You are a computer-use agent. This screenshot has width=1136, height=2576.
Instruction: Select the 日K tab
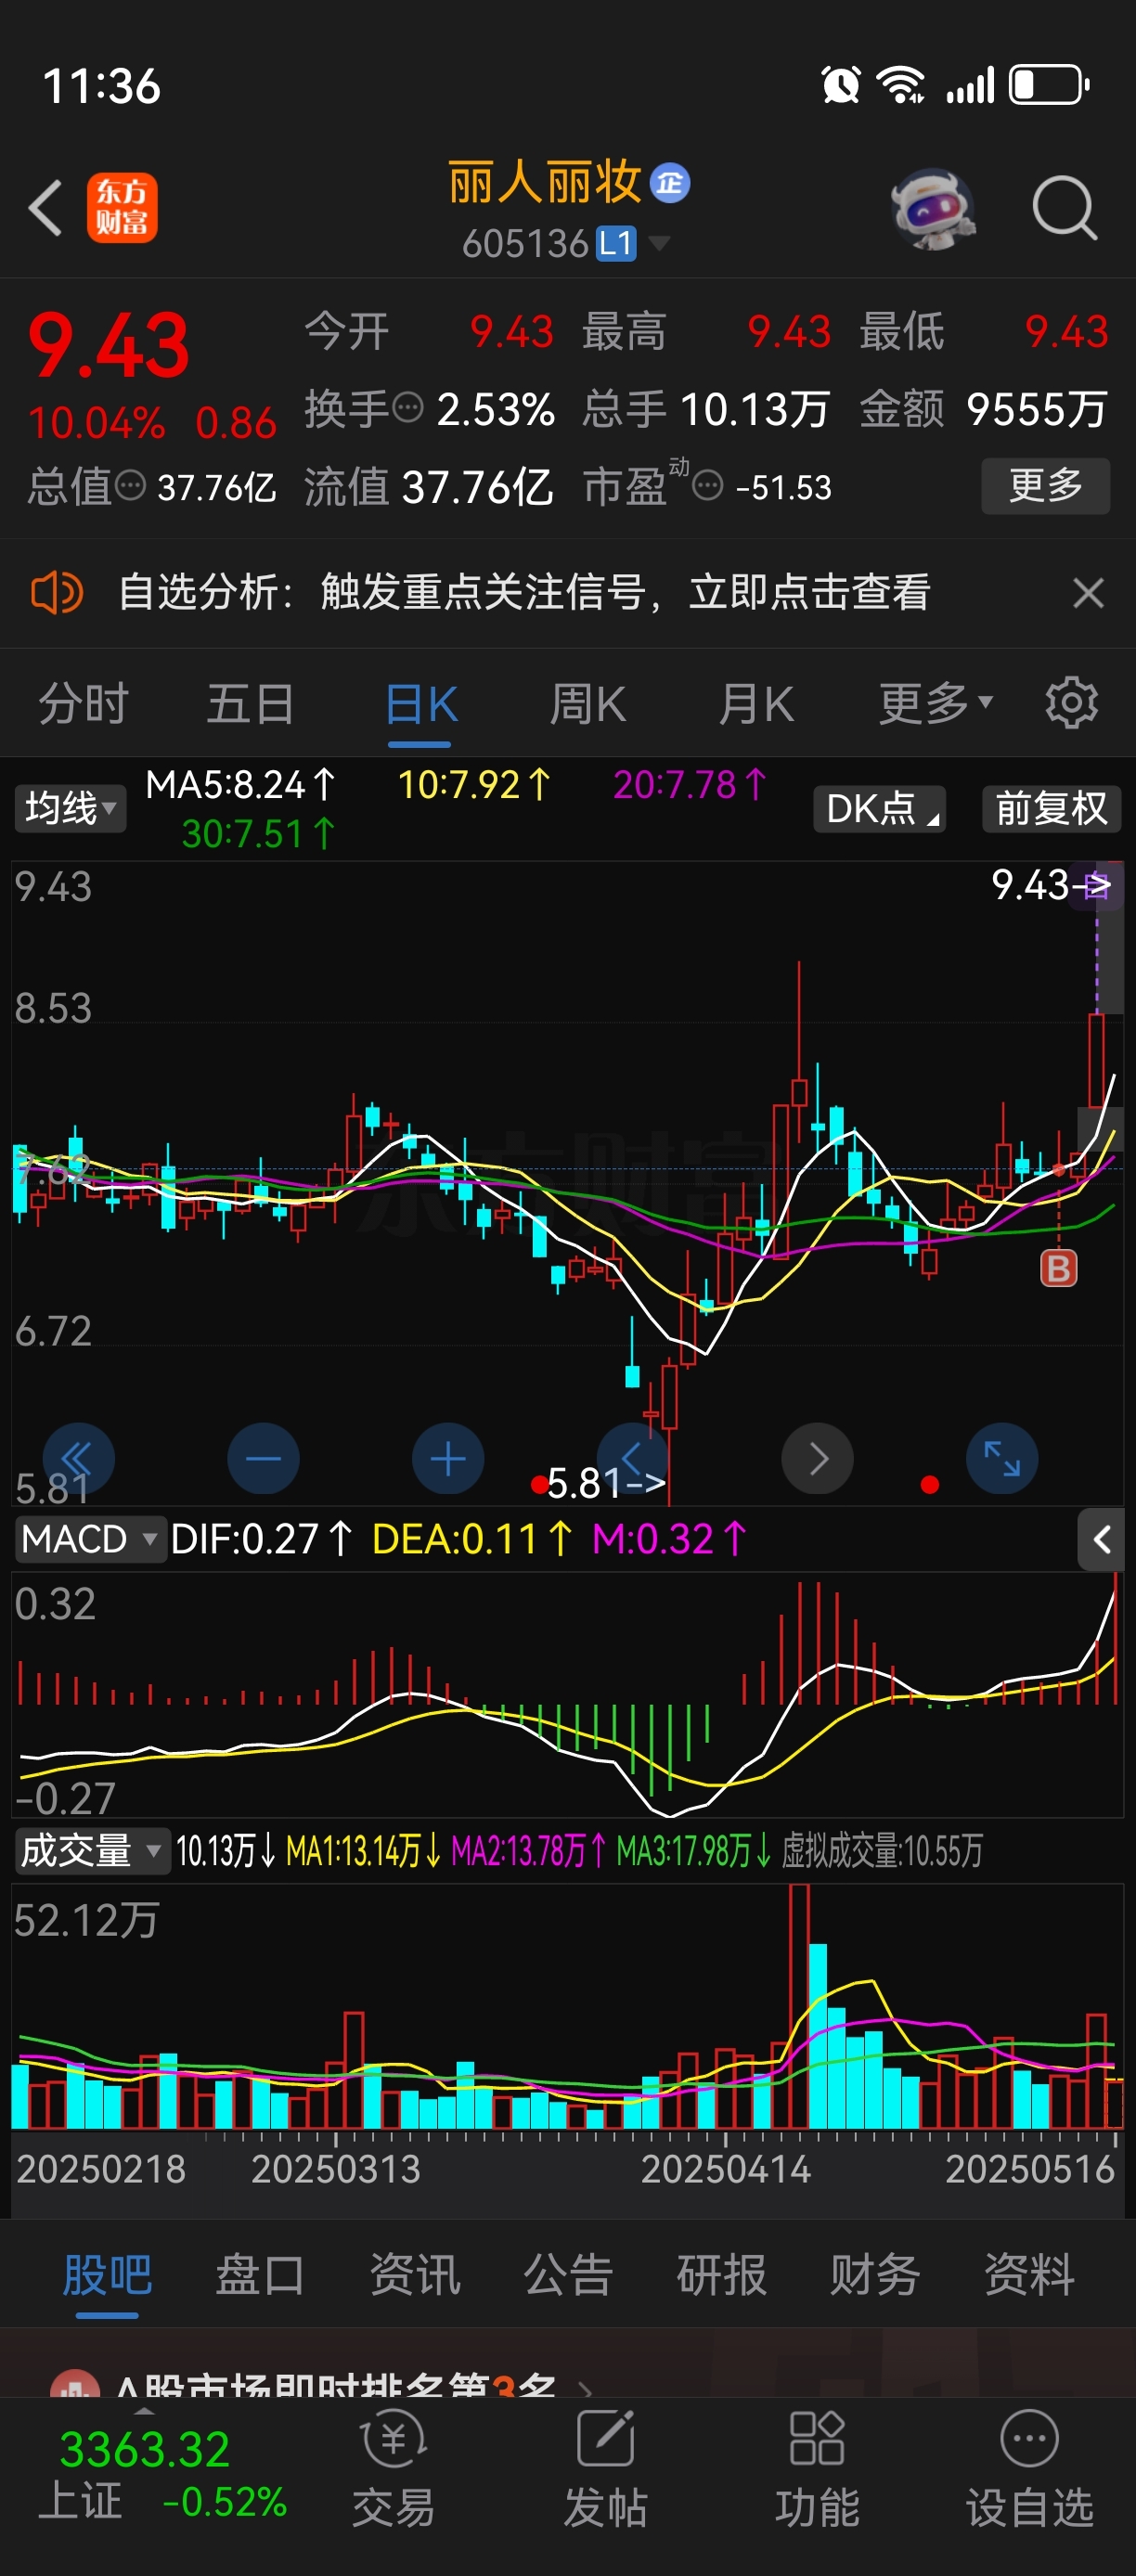[421, 704]
